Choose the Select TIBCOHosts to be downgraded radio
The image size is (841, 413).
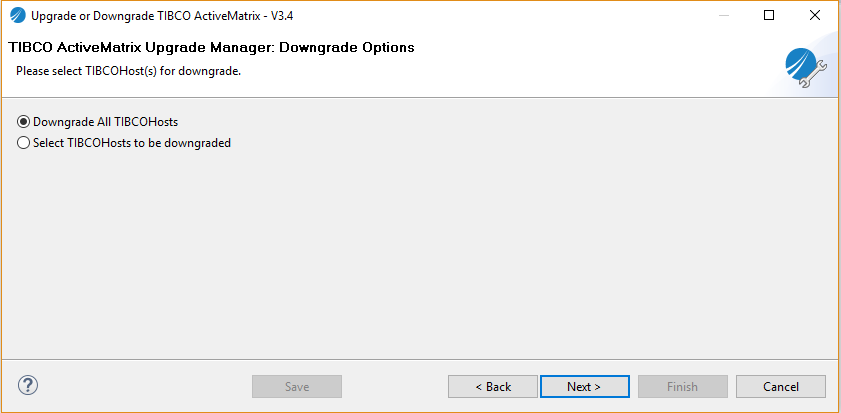(24, 143)
